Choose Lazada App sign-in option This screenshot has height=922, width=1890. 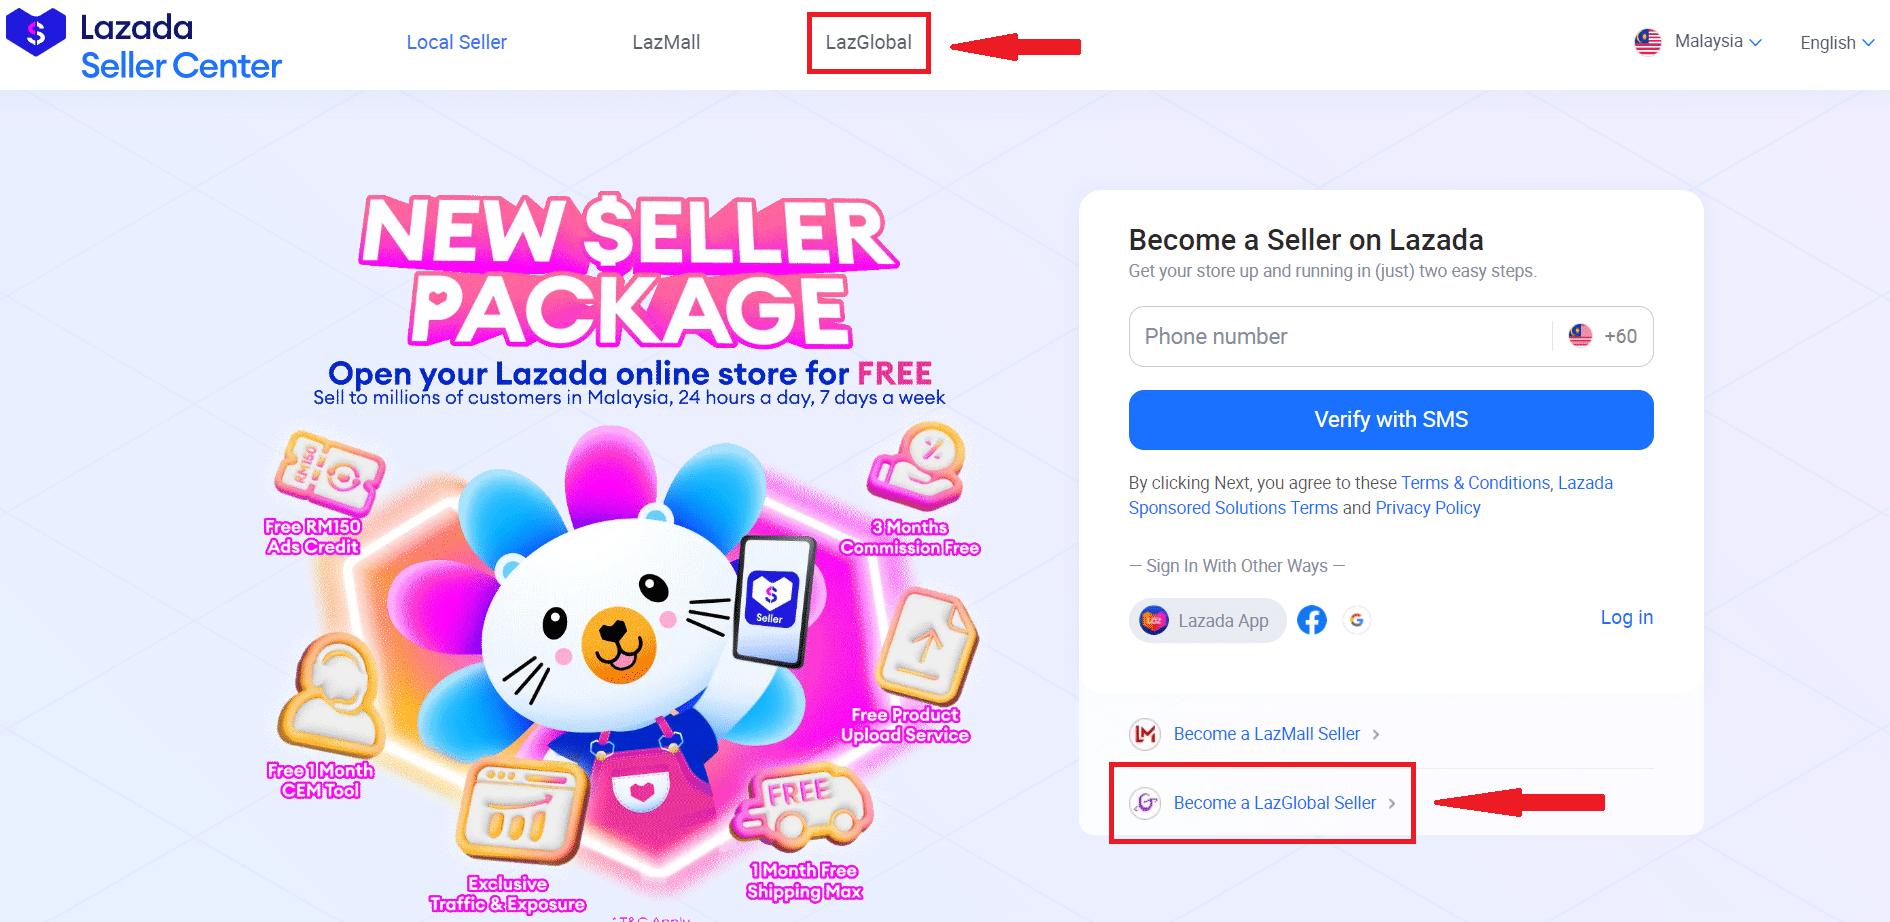click(1207, 620)
